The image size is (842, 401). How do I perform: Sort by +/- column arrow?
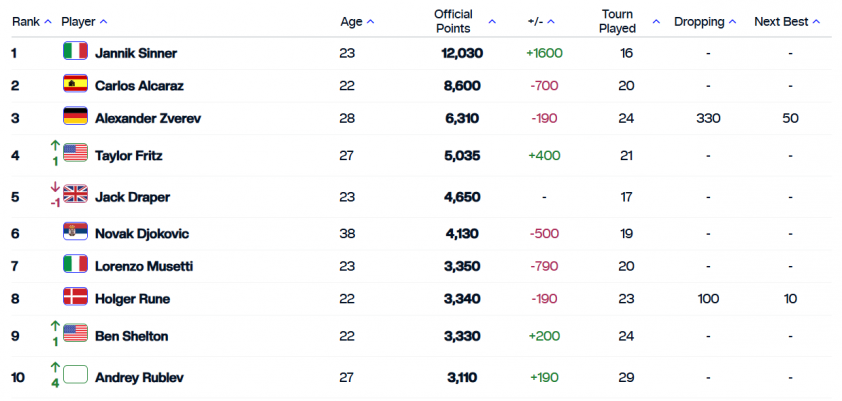coord(550,21)
